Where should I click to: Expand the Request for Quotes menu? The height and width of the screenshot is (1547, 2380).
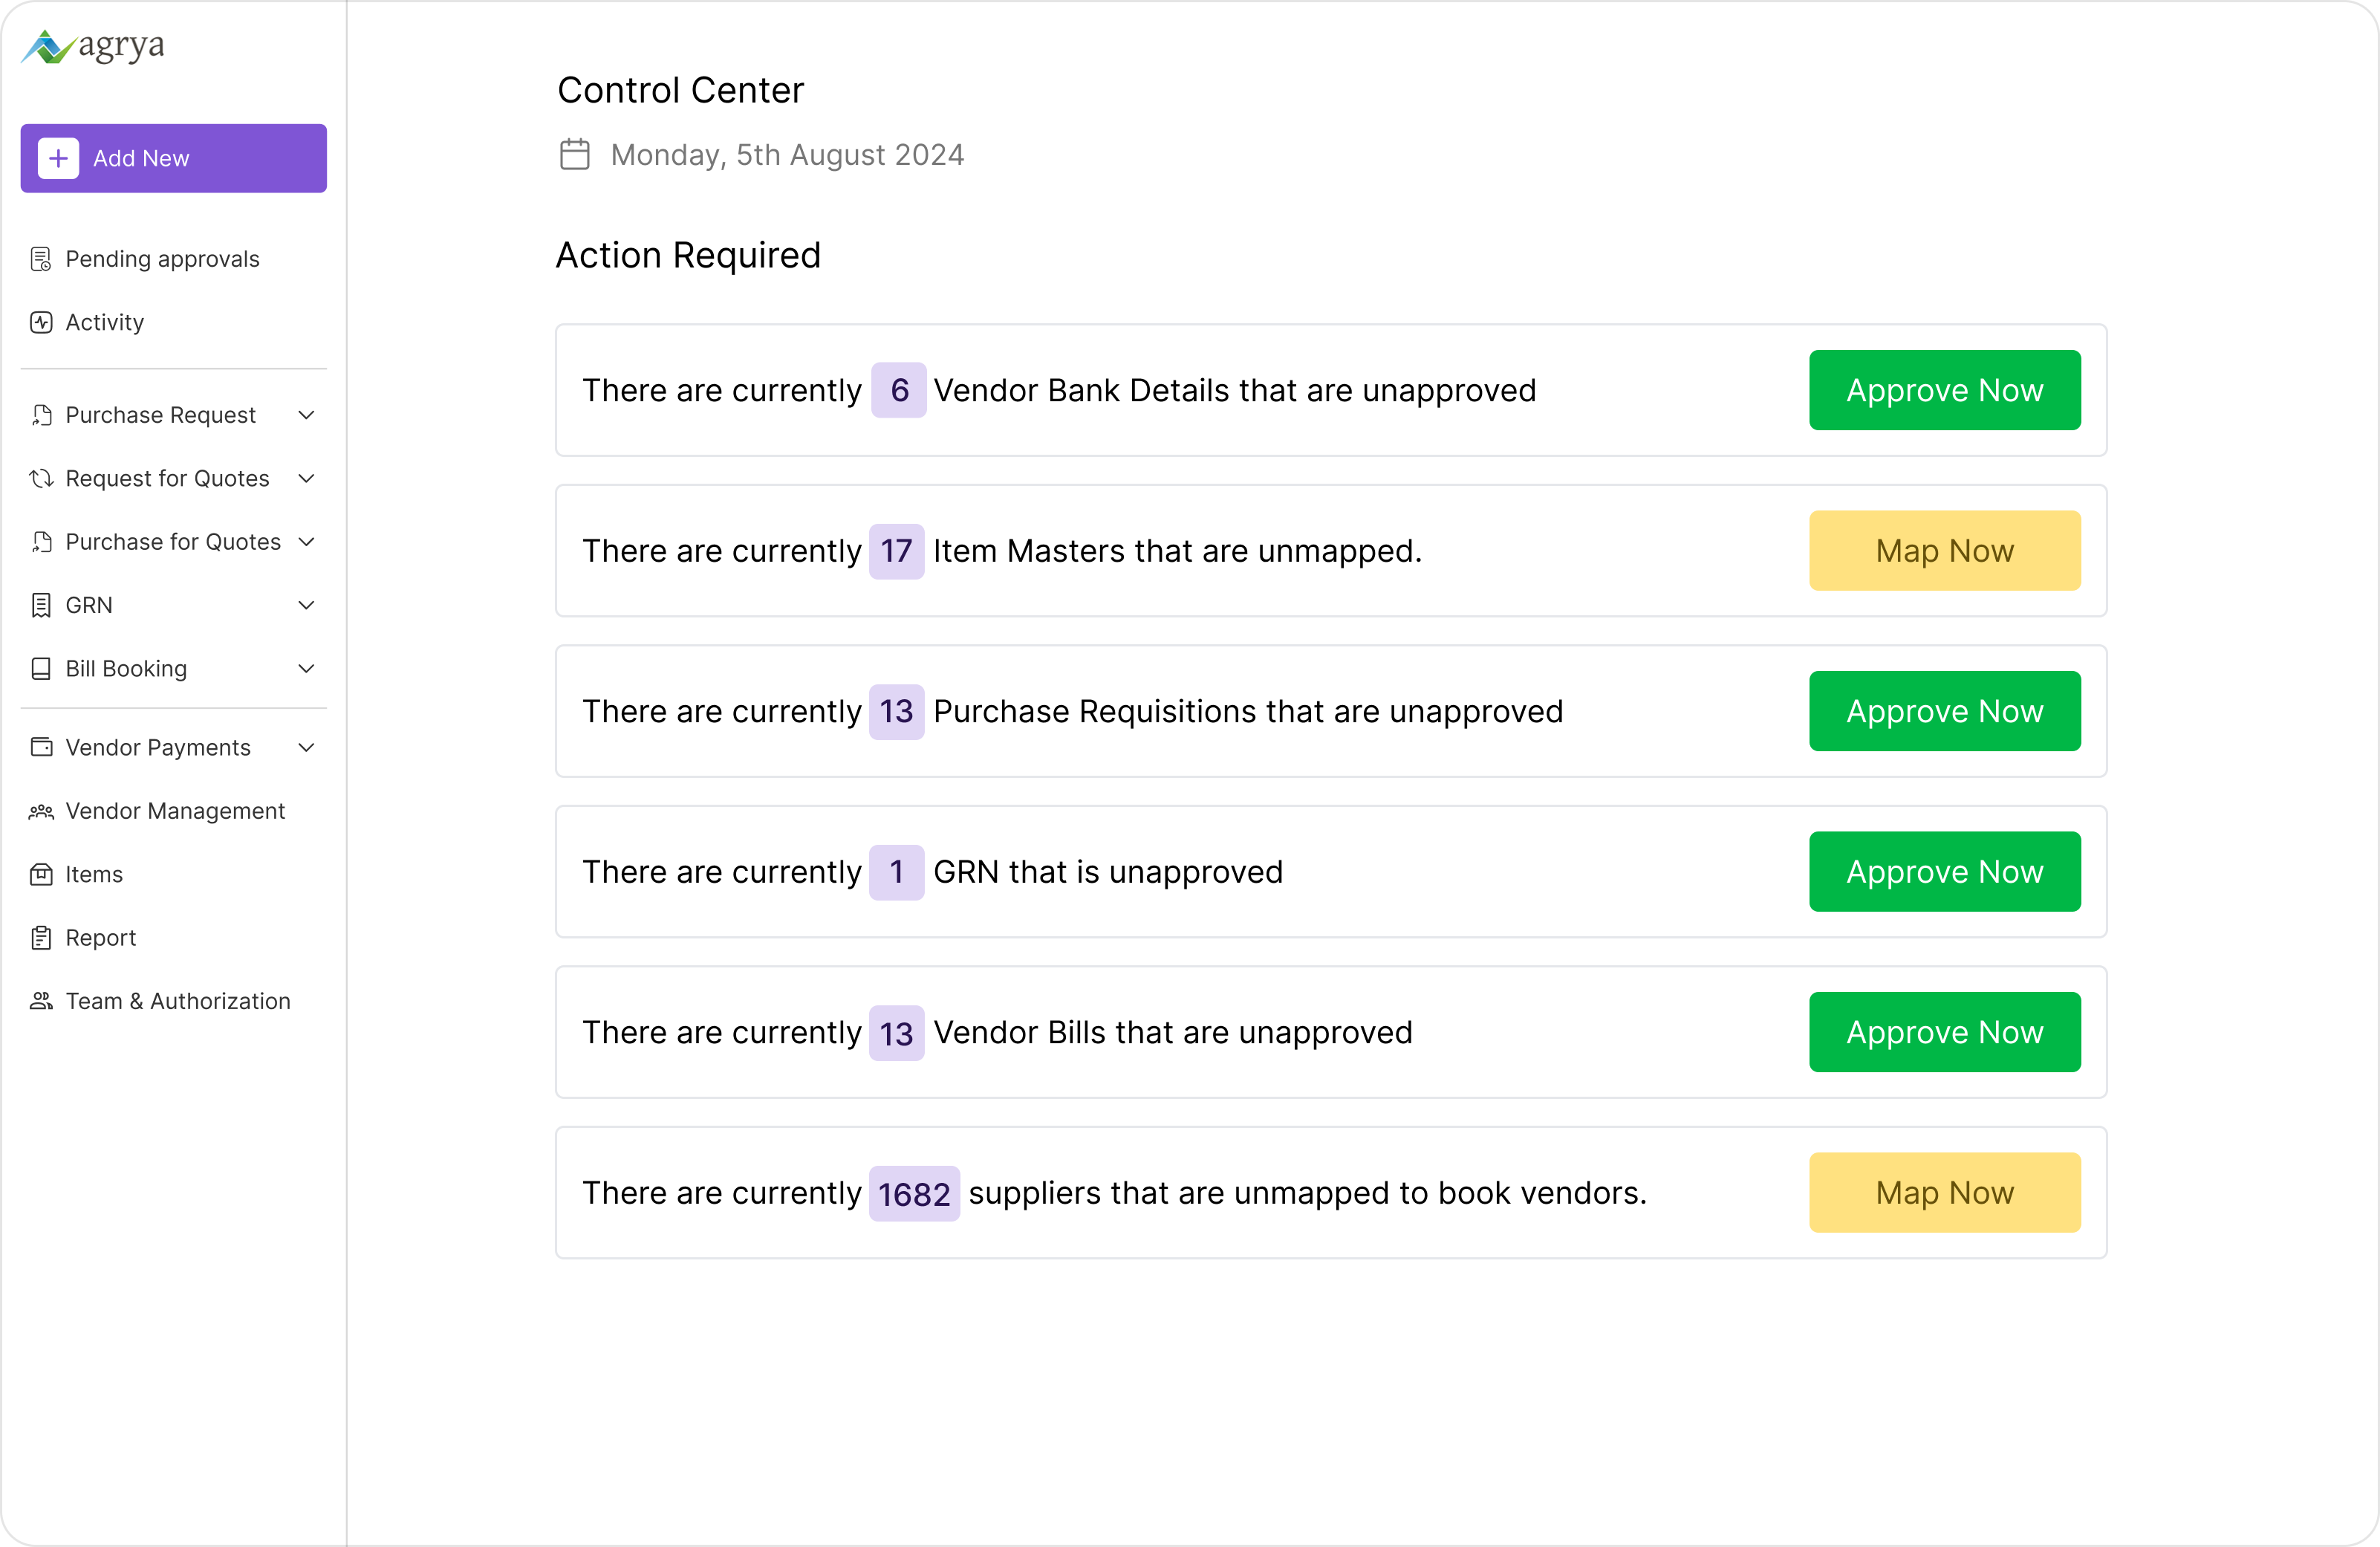point(307,478)
